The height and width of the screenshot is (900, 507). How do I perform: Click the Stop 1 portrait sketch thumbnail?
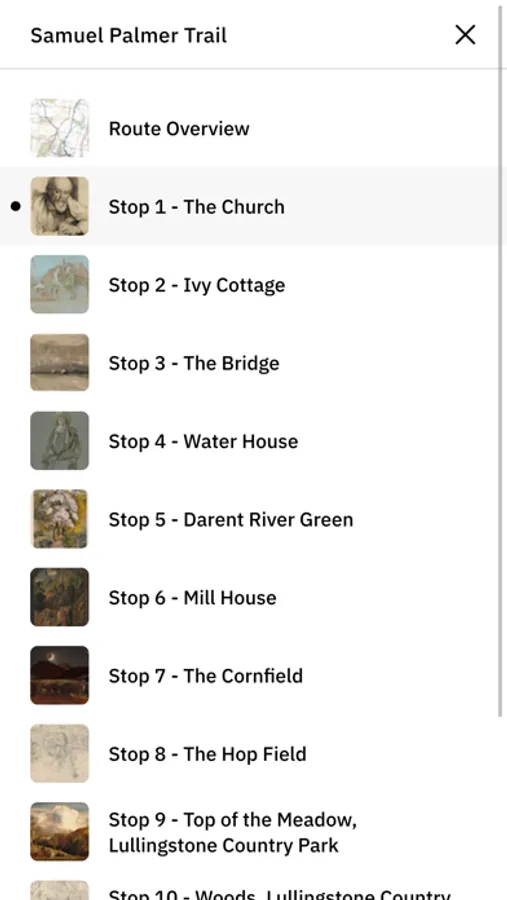tap(60, 206)
